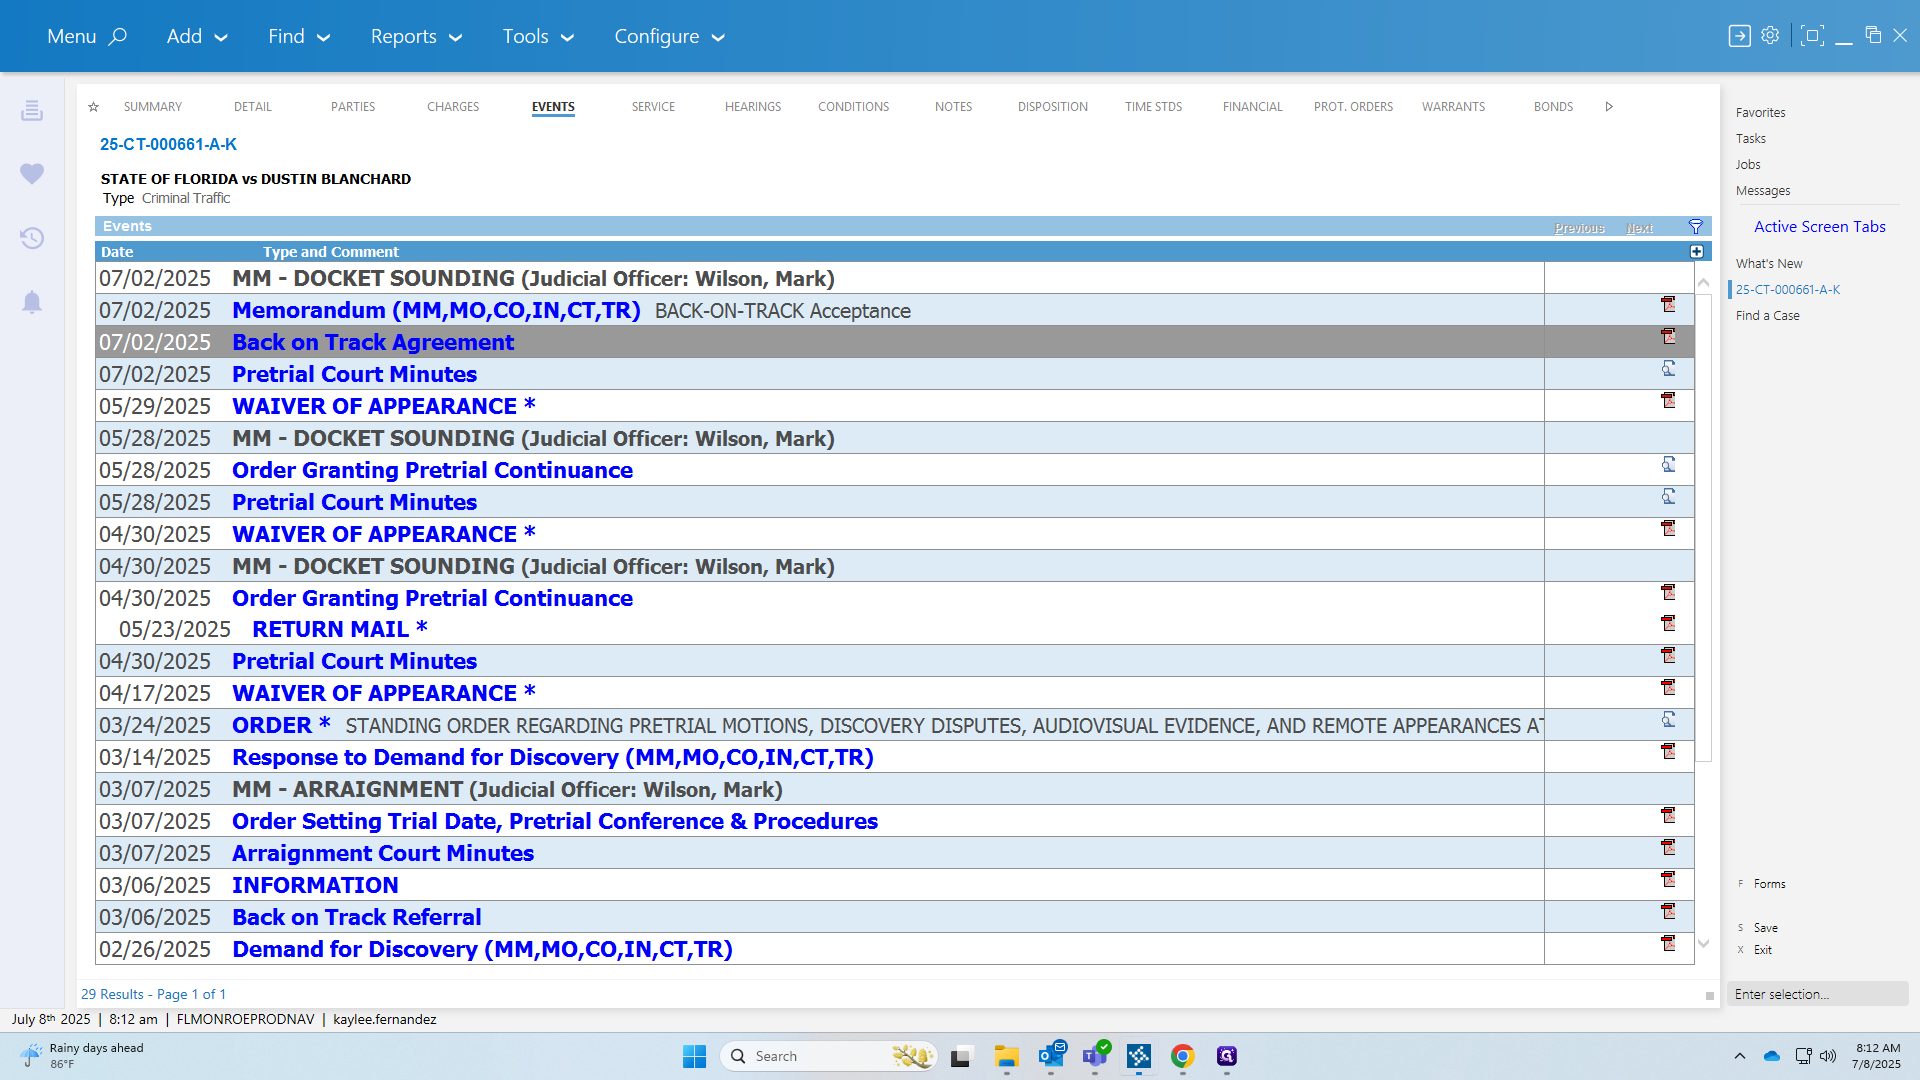Open PDF icon for Back on Track Referral
Viewport: 1920px width, 1080px height.
click(1668, 911)
